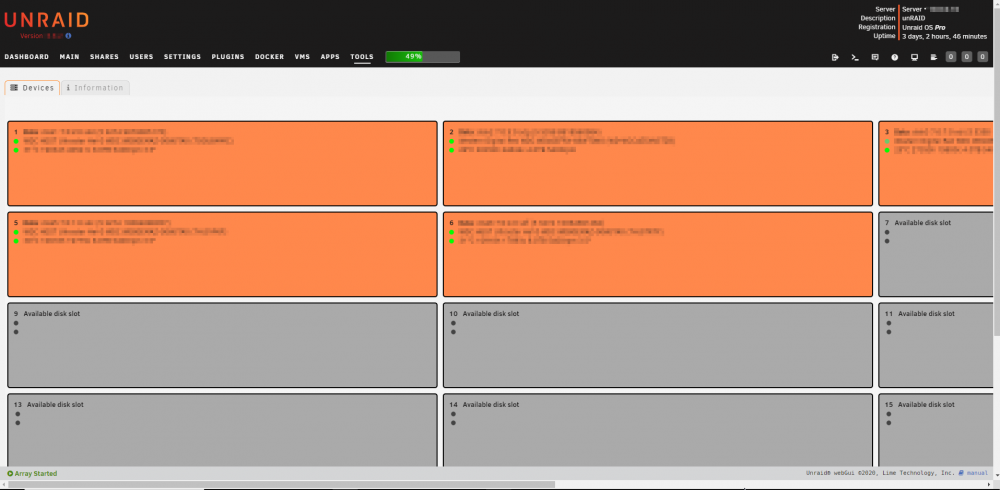Click the 49% progress bar
This screenshot has height=490, width=1000.
(422, 57)
